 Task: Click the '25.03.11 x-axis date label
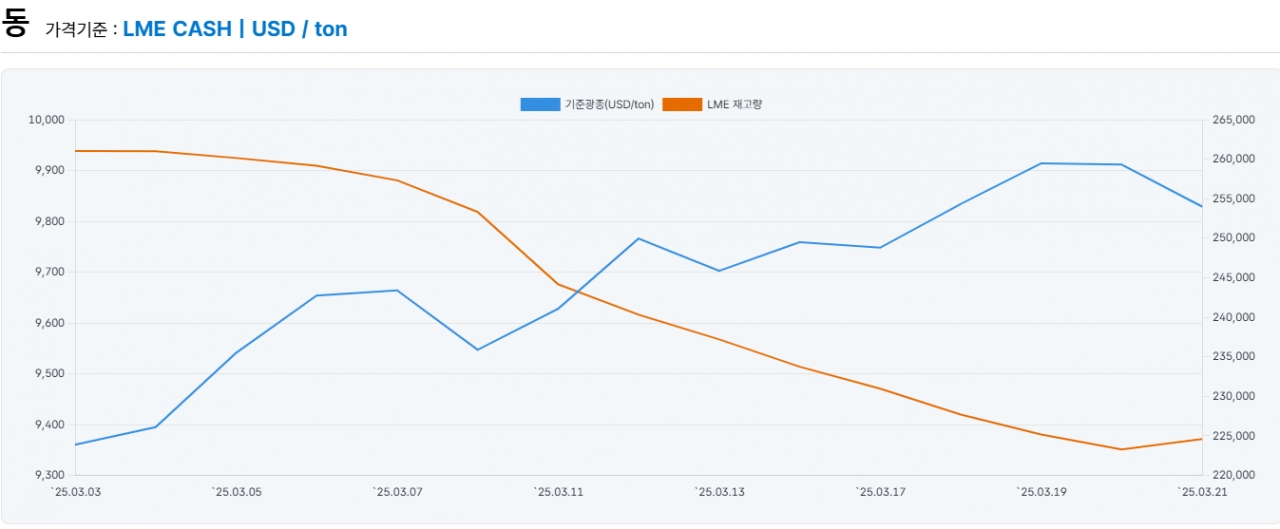point(559,491)
